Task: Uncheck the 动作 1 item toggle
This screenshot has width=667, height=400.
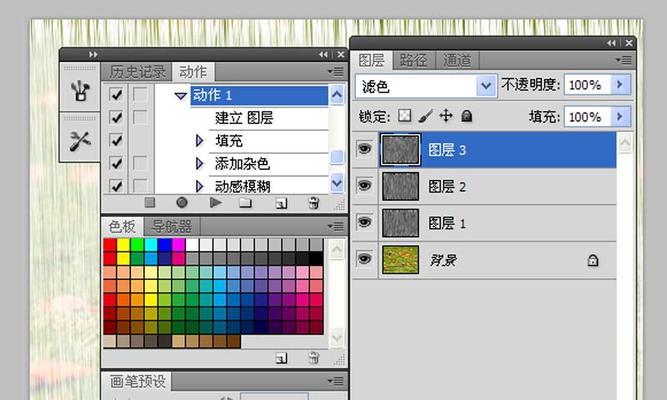Action: [x=116, y=94]
